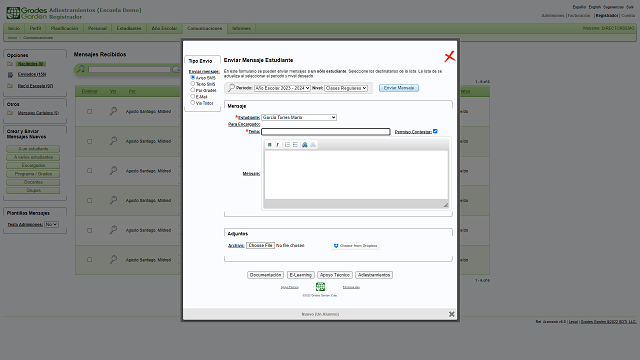The height and width of the screenshot is (360, 640).
Task: Close dialog with bottom bar X icon
Action: (451, 314)
